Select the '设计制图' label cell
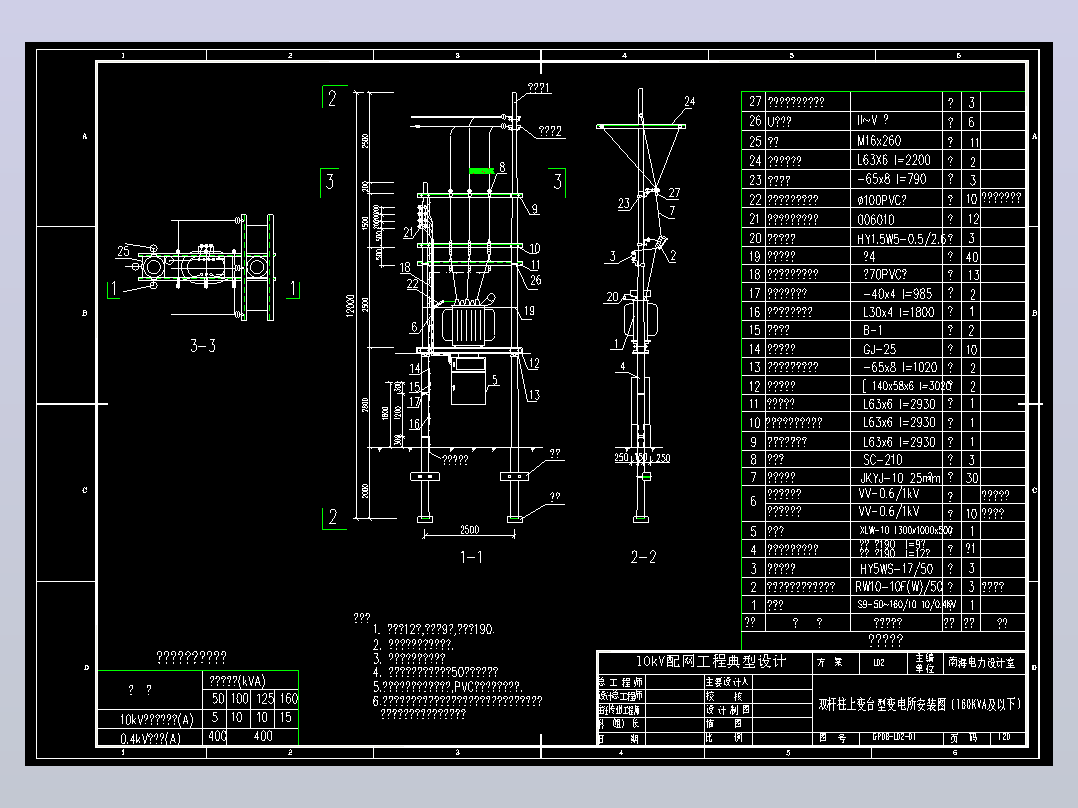The image size is (1078, 808). coord(727,710)
